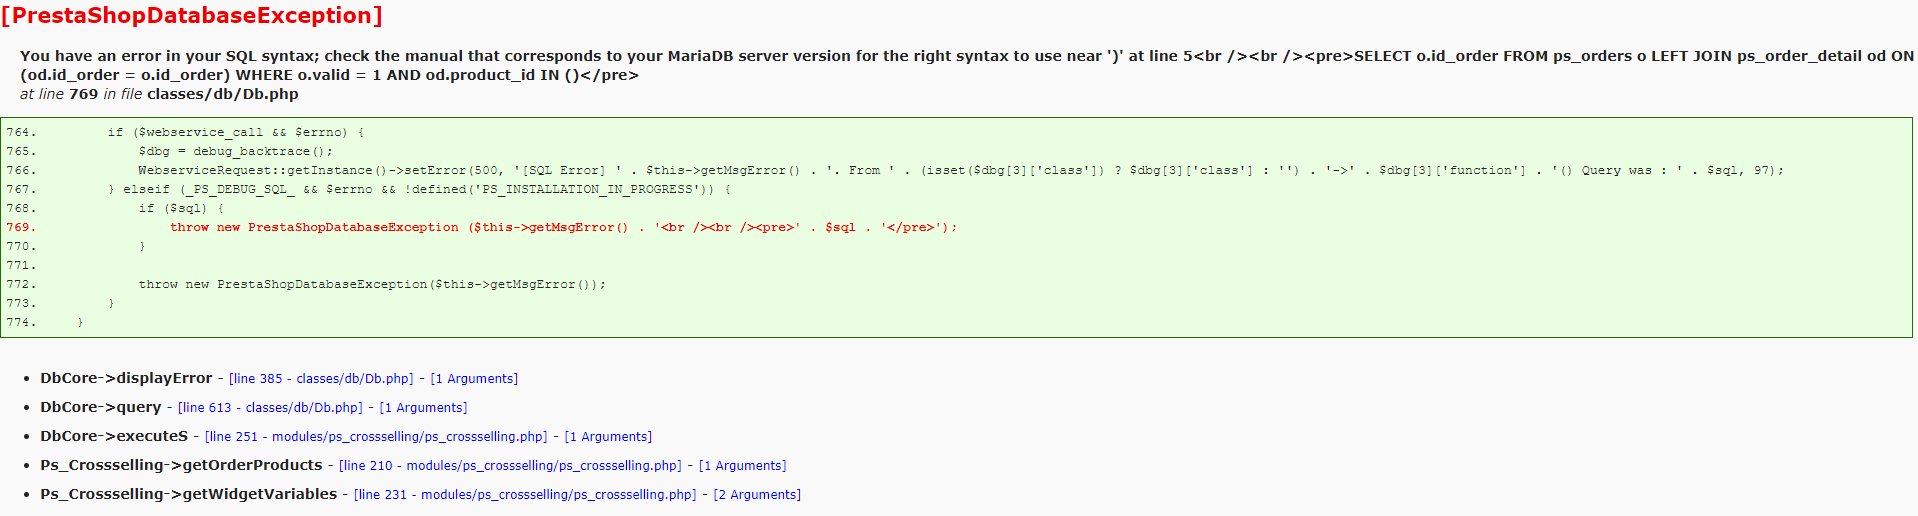The width and height of the screenshot is (1918, 516).
Task: Select the DbCore->query trace entry
Action: (x=100, y=407)
